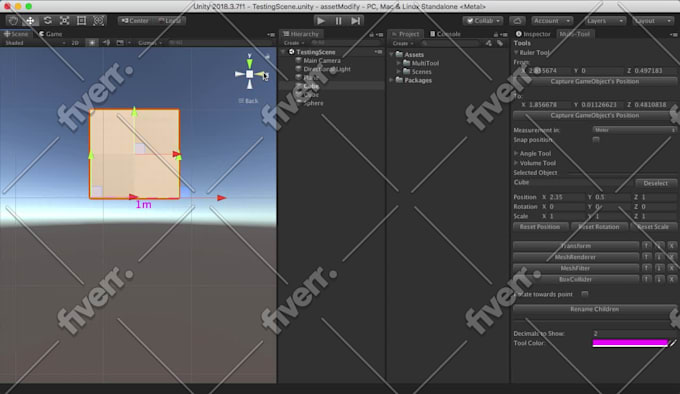680x394 pixels.
Task: Click the Deselect button
Action: [x=656, y=183]
